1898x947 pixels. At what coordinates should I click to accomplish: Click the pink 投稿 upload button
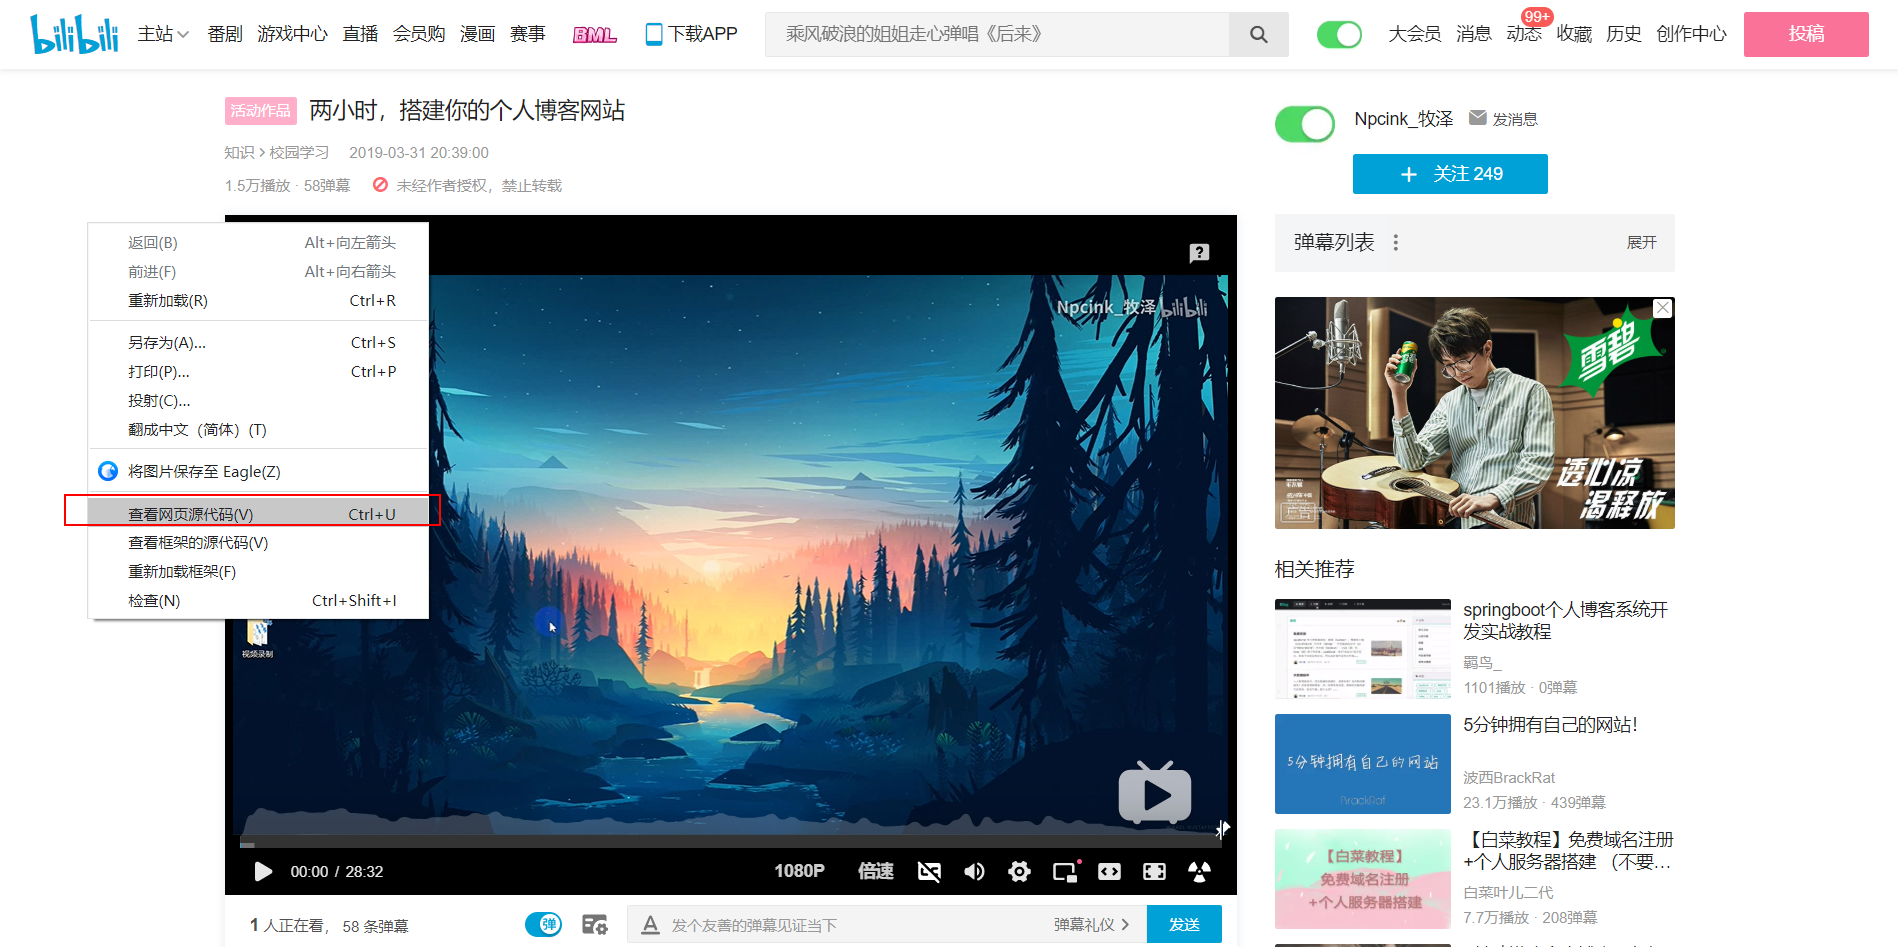pos(1805,34)
